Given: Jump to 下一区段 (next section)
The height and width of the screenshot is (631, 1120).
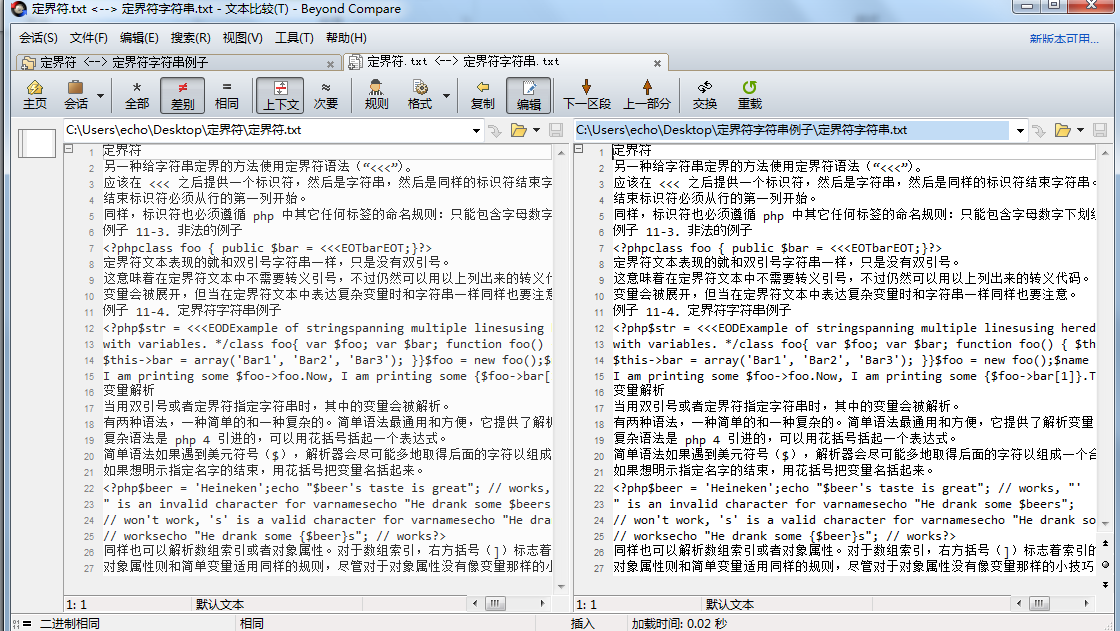Looking at the screenshot, I should 586,94.
